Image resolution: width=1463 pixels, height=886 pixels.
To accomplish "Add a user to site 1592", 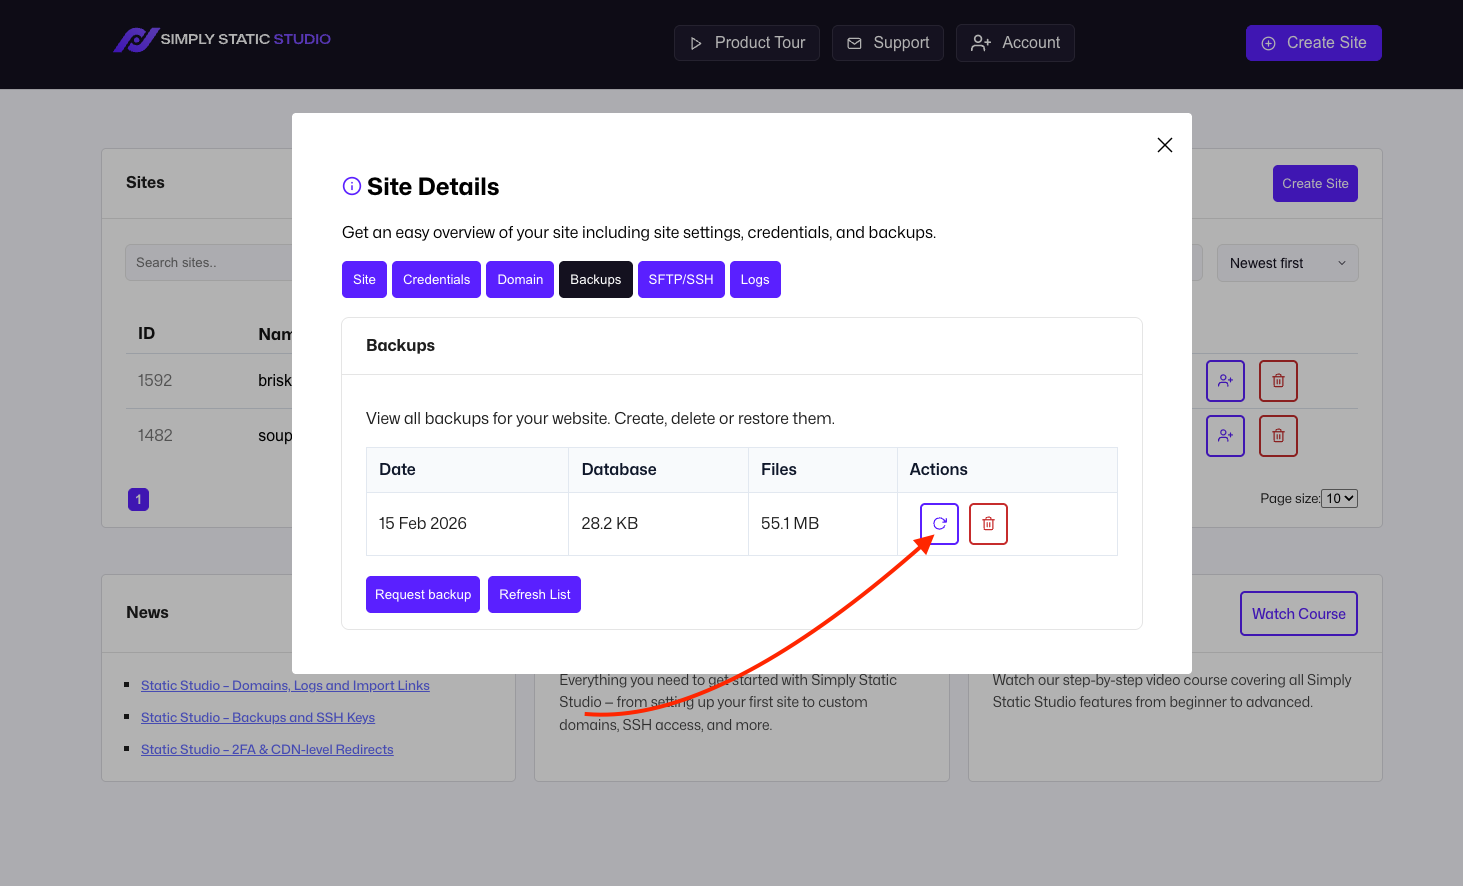I will [1225, 381].
